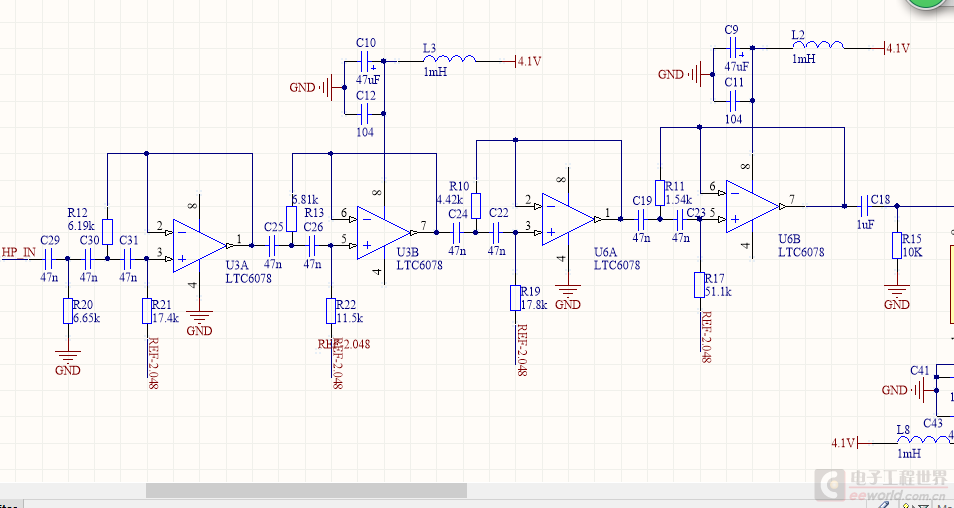Select the C18 output coupling capacitor
The height and width of the screenshot is (508, 954).
click(x=864, y=206)
